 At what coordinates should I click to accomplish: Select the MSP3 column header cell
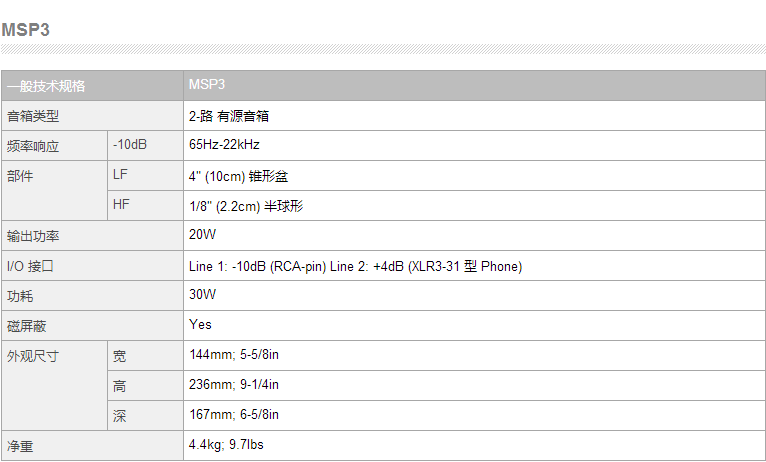pyautogui.click(x=474, y=85)
